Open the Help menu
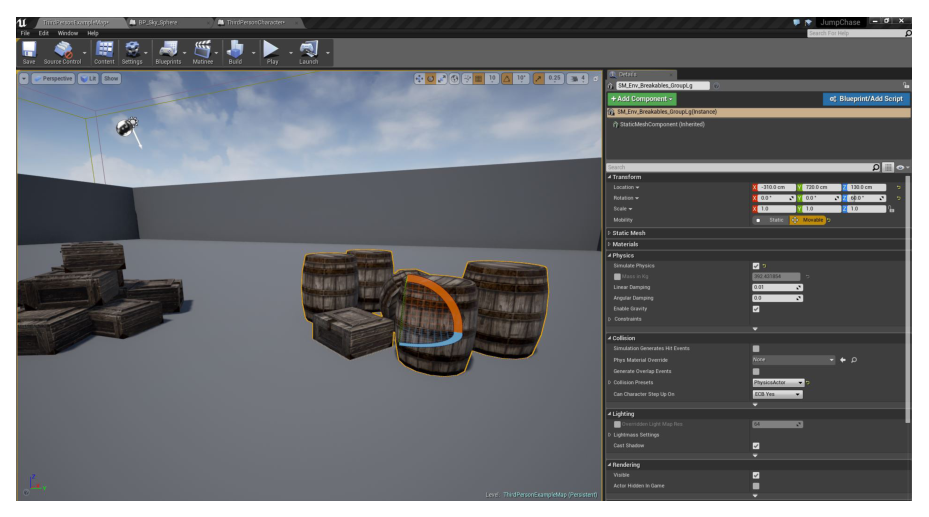This screenshot has width=929, height=517. coord(93,33)
